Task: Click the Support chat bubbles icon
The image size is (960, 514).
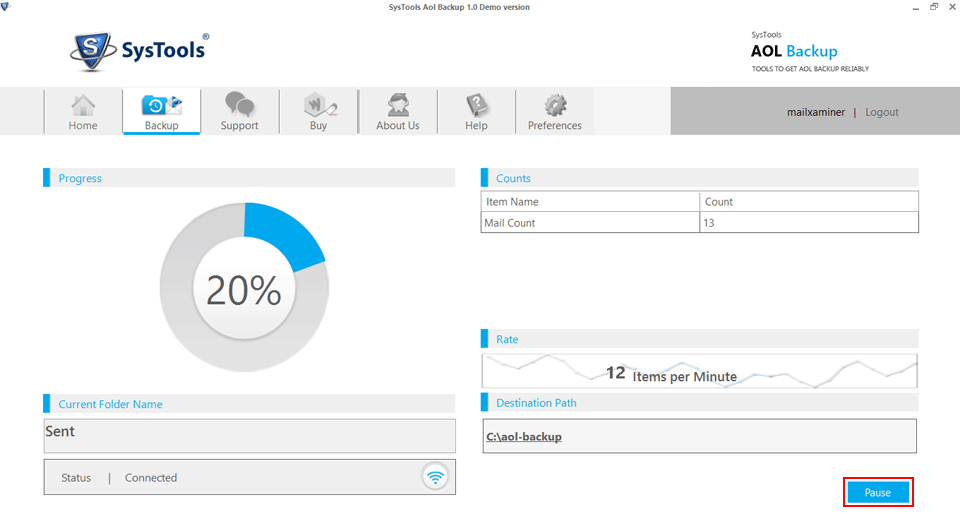Action: pyautogui.click(x=239, y=105)
